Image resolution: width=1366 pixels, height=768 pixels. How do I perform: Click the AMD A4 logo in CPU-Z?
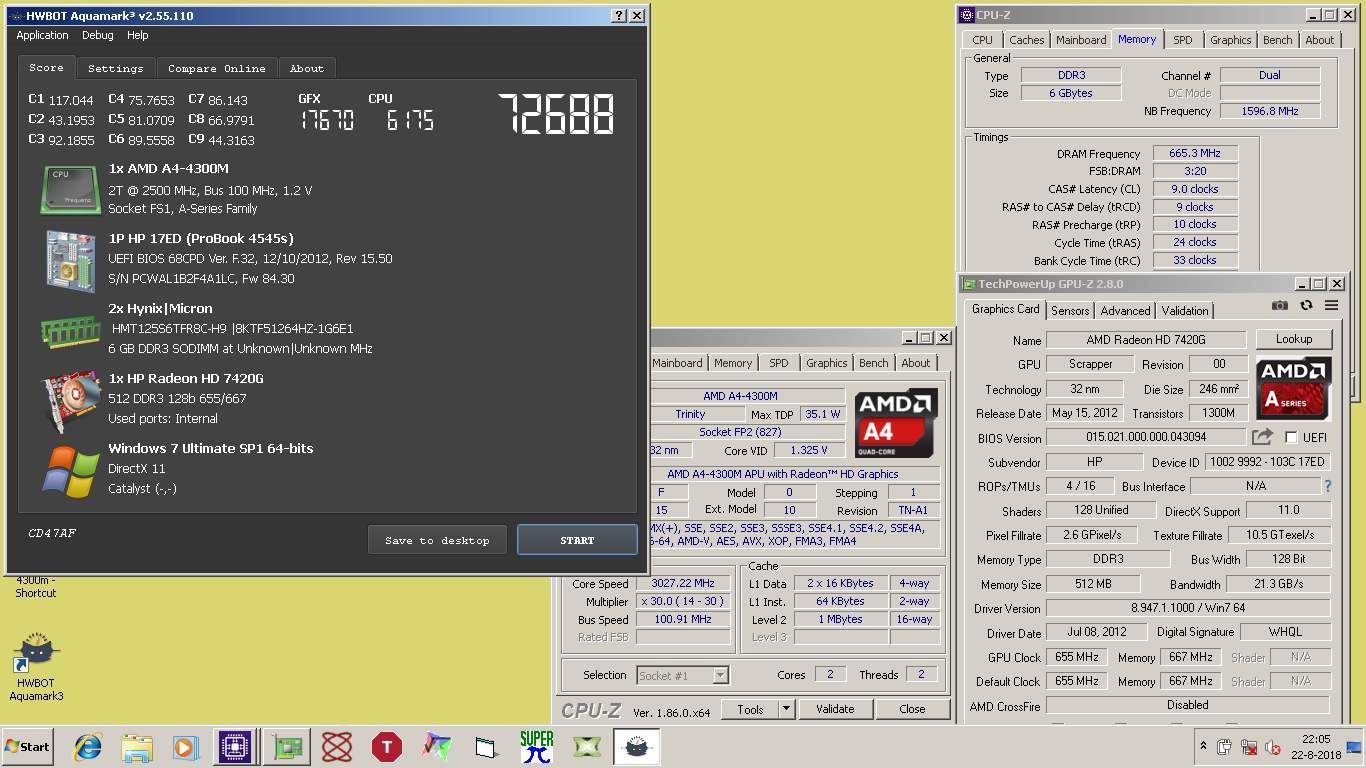coord(896,423)
